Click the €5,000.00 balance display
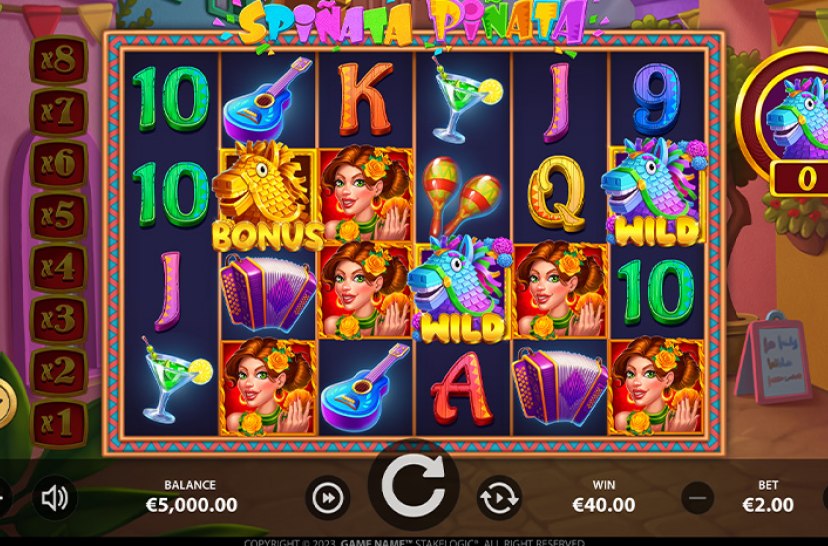The width and height of the screenshot is (828, 546). point(191,505)
